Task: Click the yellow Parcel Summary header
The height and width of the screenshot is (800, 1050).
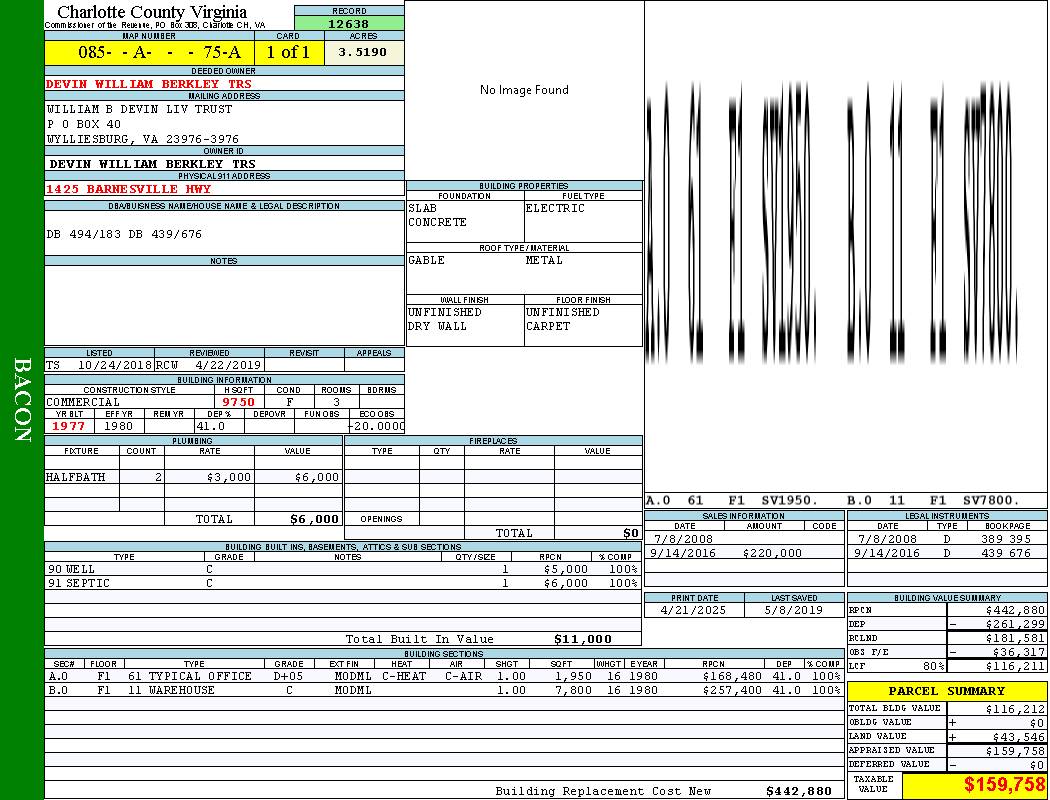Action: click(947, 691)
